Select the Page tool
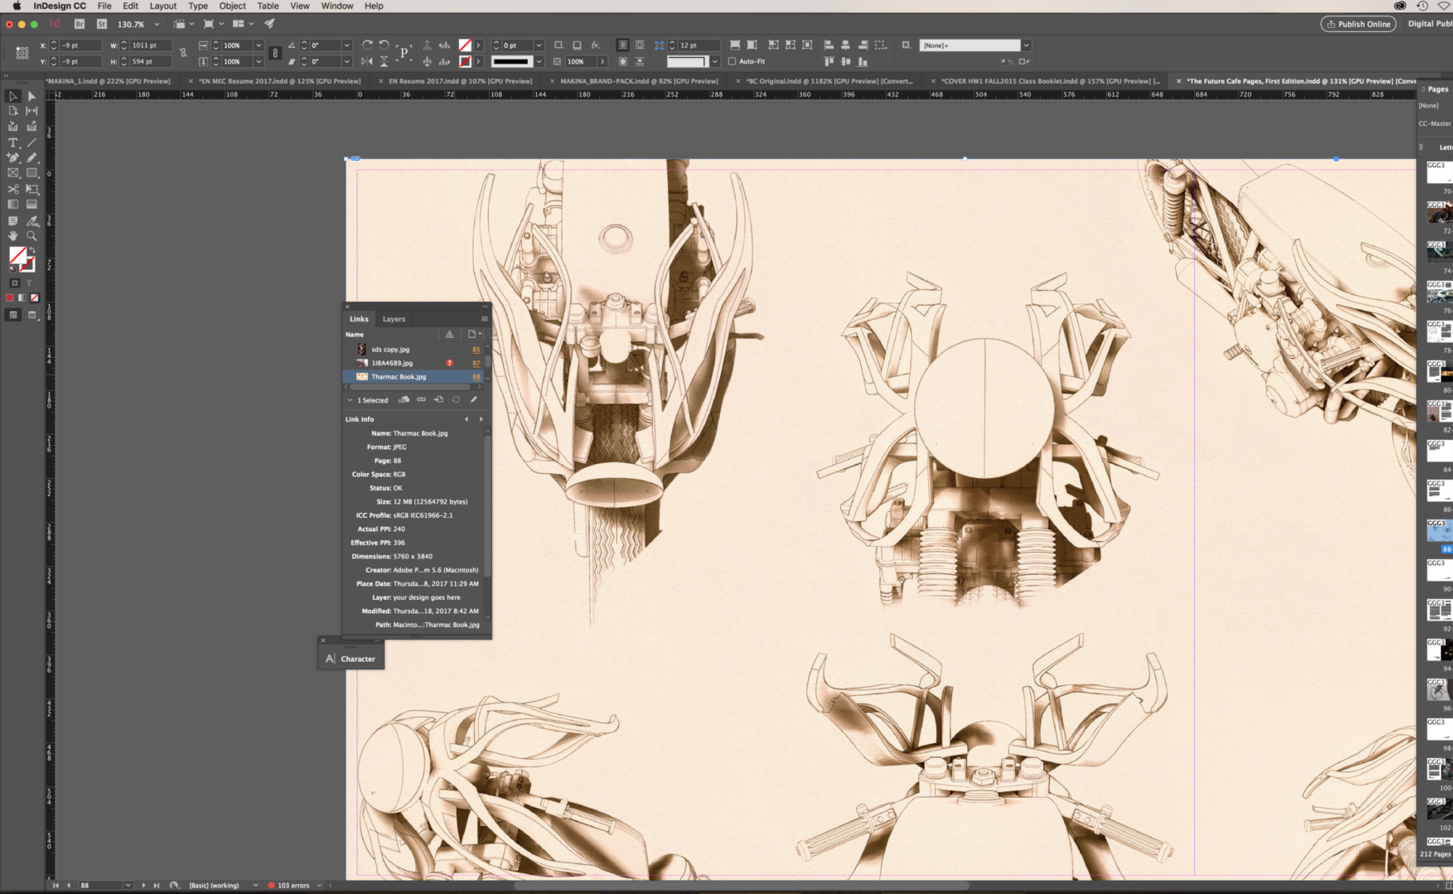 [13, 111]
